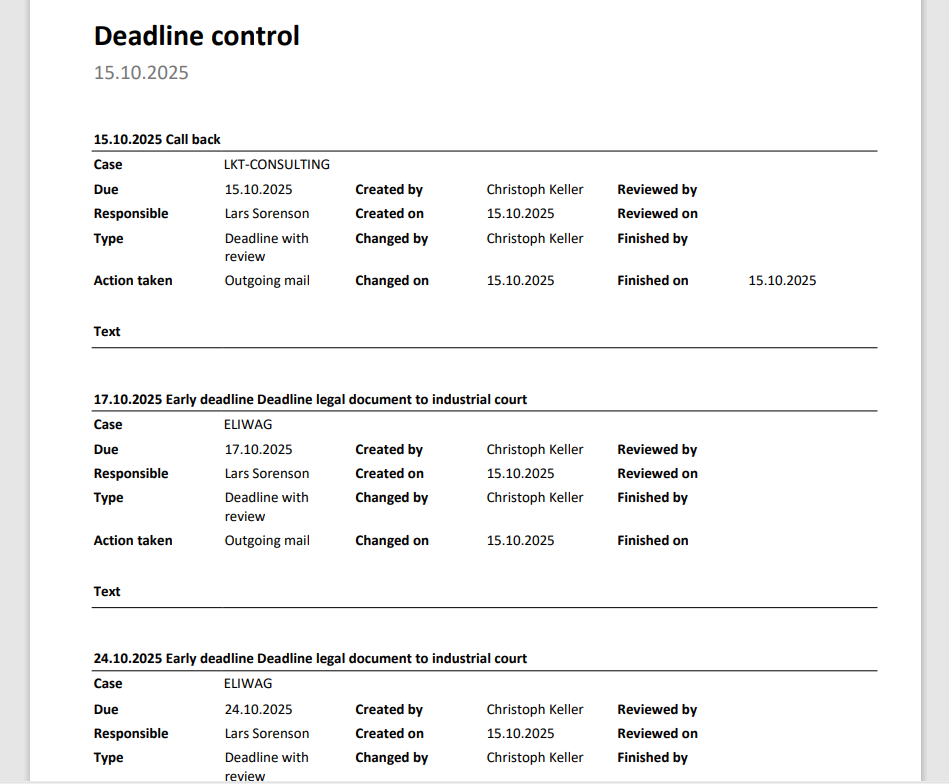The height and width of the screenshot is (784, 949).
Task: Click 'Outgoing mail' in the 17.10.2025 section
Action: click(267, 541)
